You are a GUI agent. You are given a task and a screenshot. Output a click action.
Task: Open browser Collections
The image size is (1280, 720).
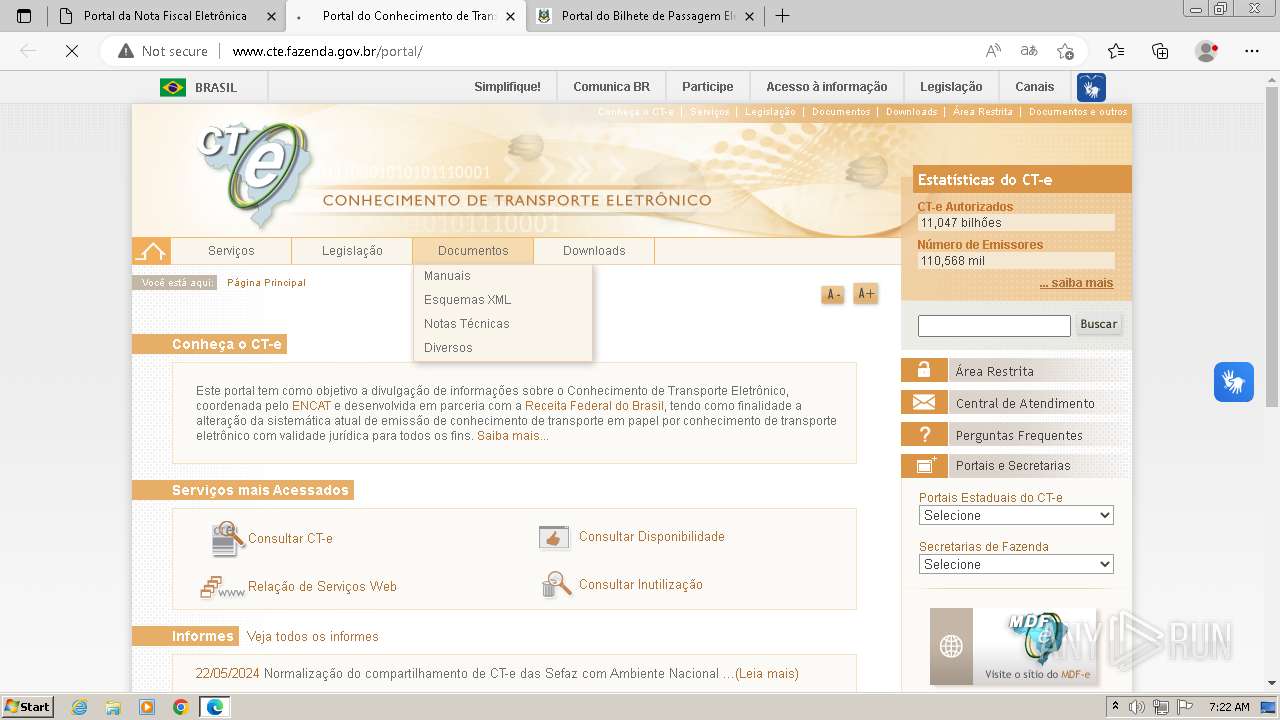click(x=1160, y=51)
